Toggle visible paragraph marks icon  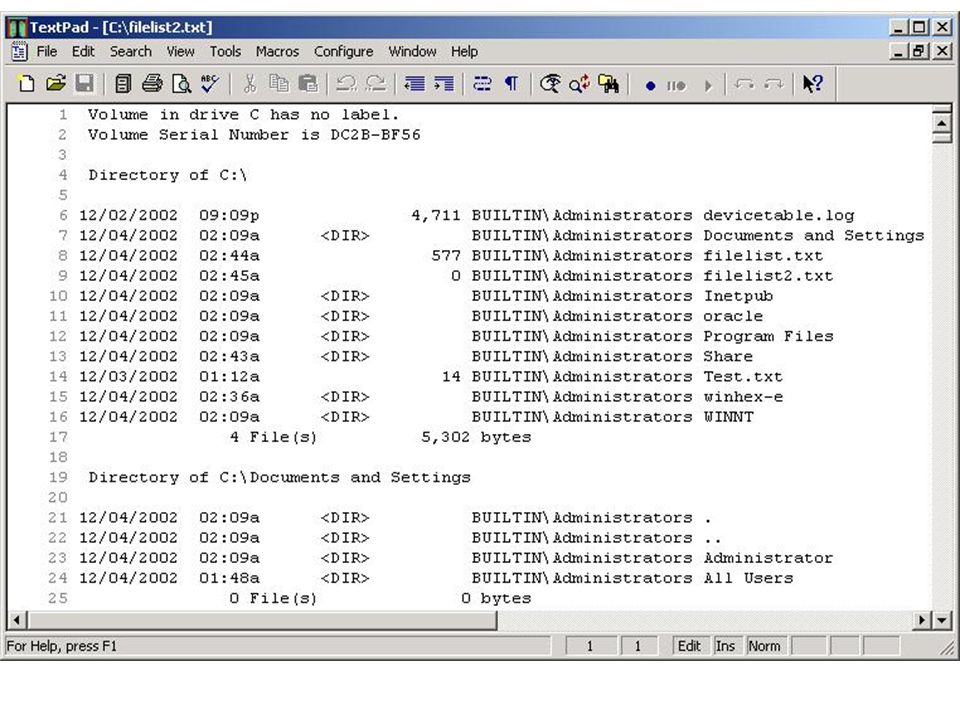(x=511, y=83)
